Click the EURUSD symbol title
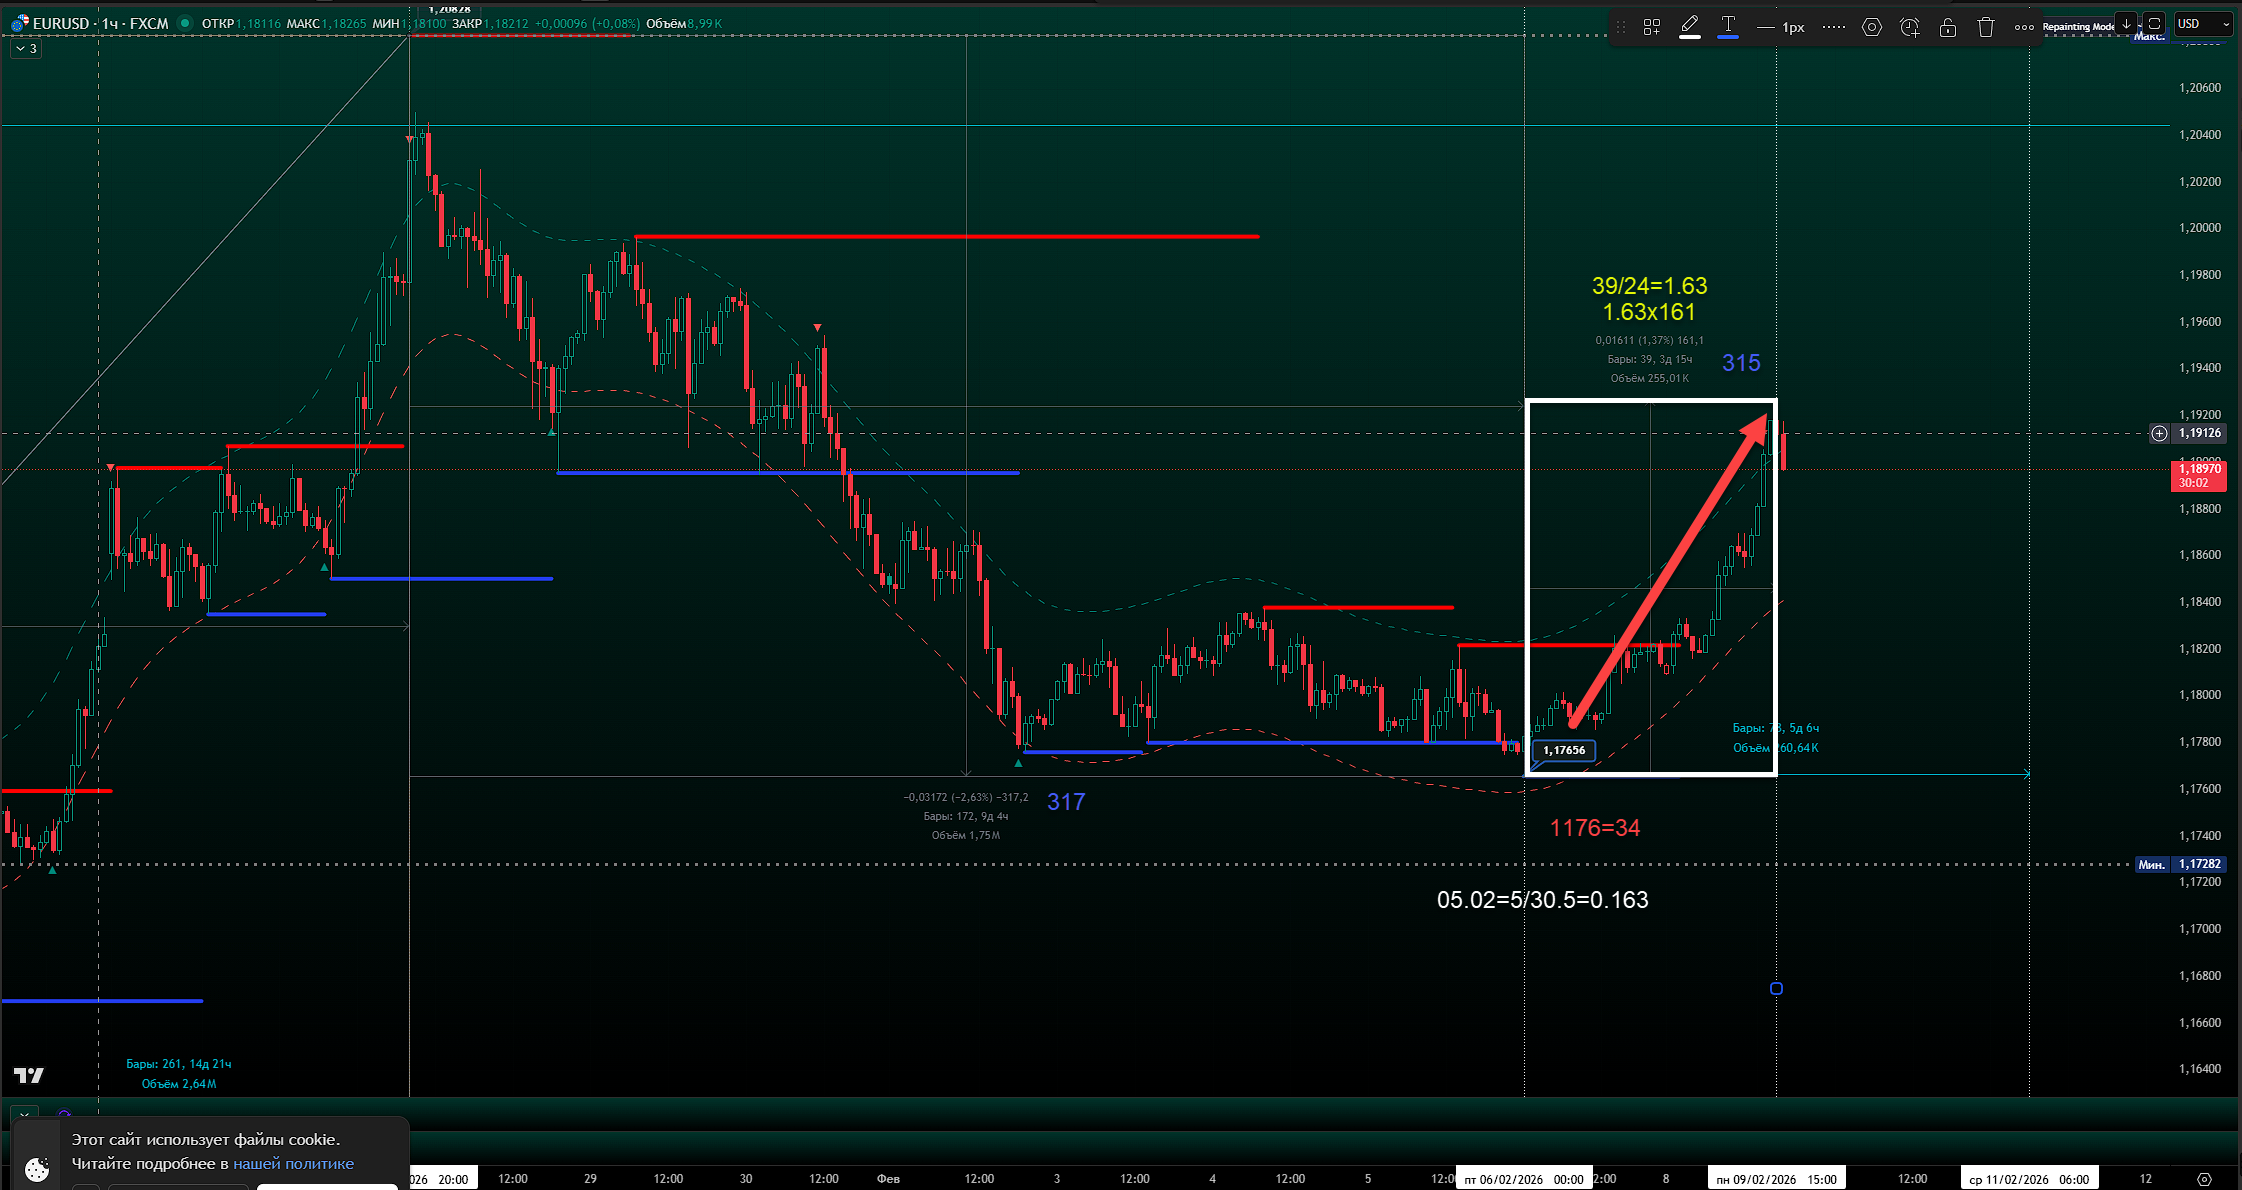2242x1190 pixels. coord(60,23)
